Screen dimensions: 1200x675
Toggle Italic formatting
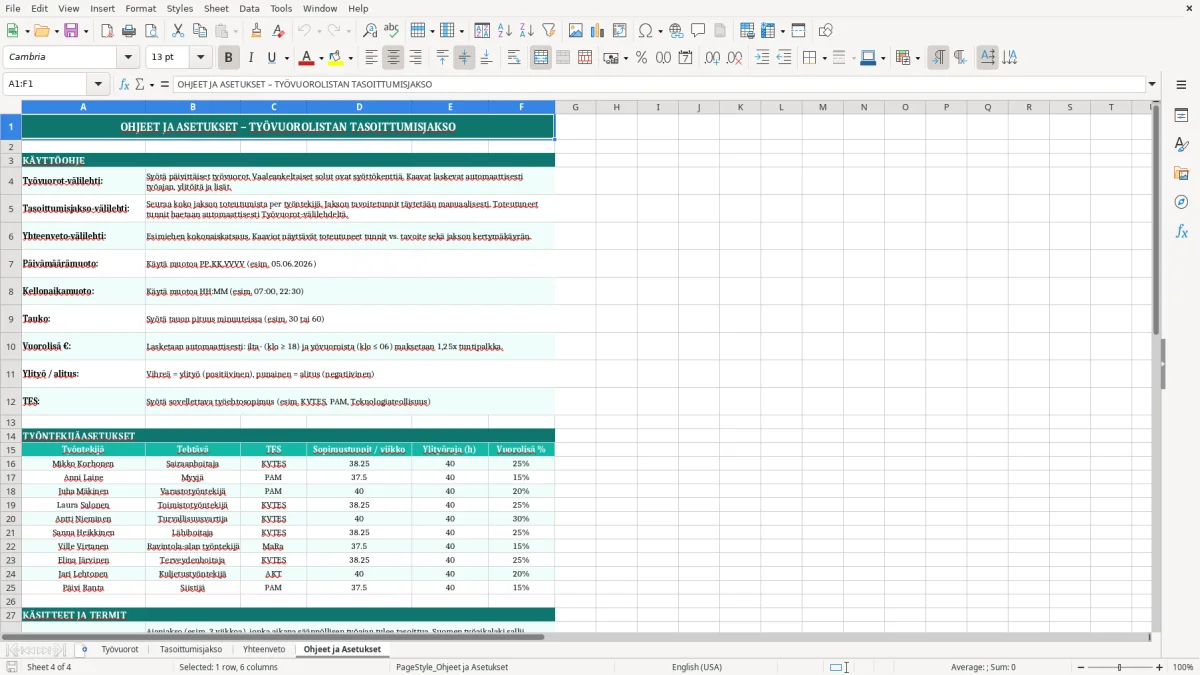click(251, 58)
